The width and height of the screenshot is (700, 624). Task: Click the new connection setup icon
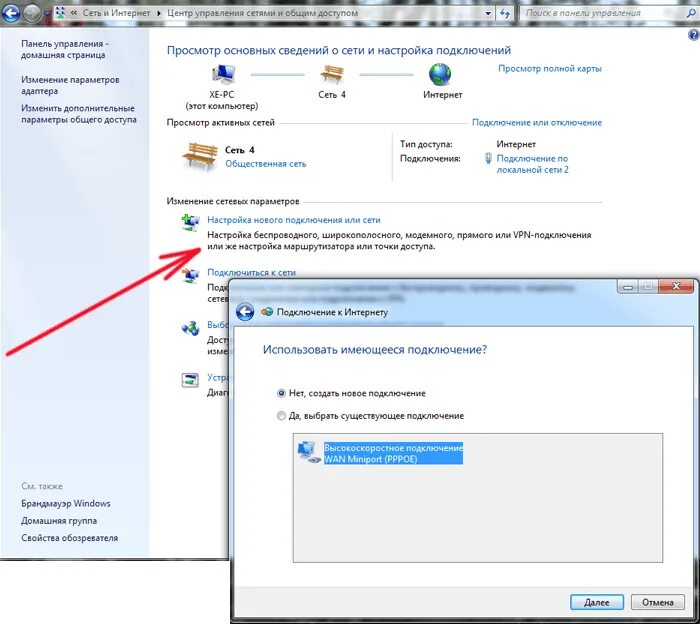pyautogui.click(x=191, y=222)
